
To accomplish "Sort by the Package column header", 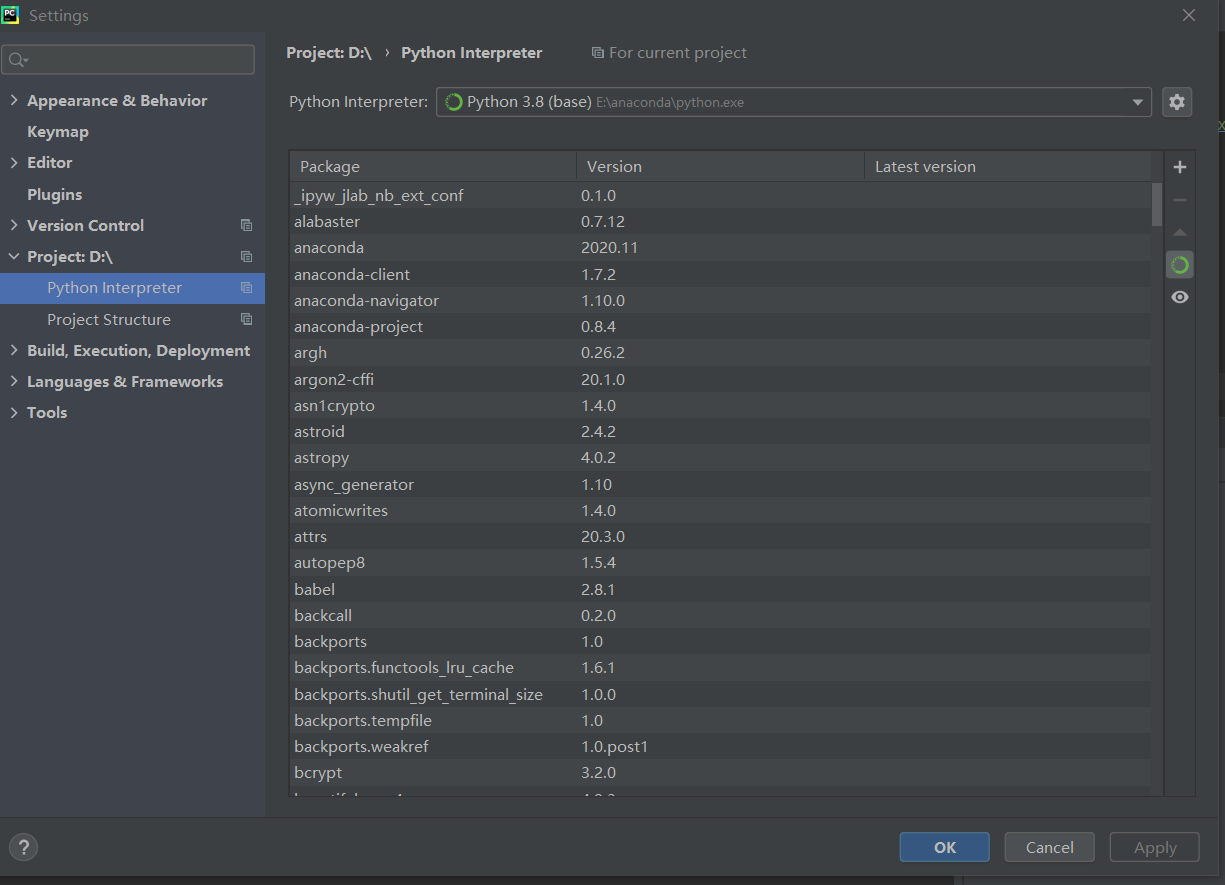I will (x=433, y=167).
